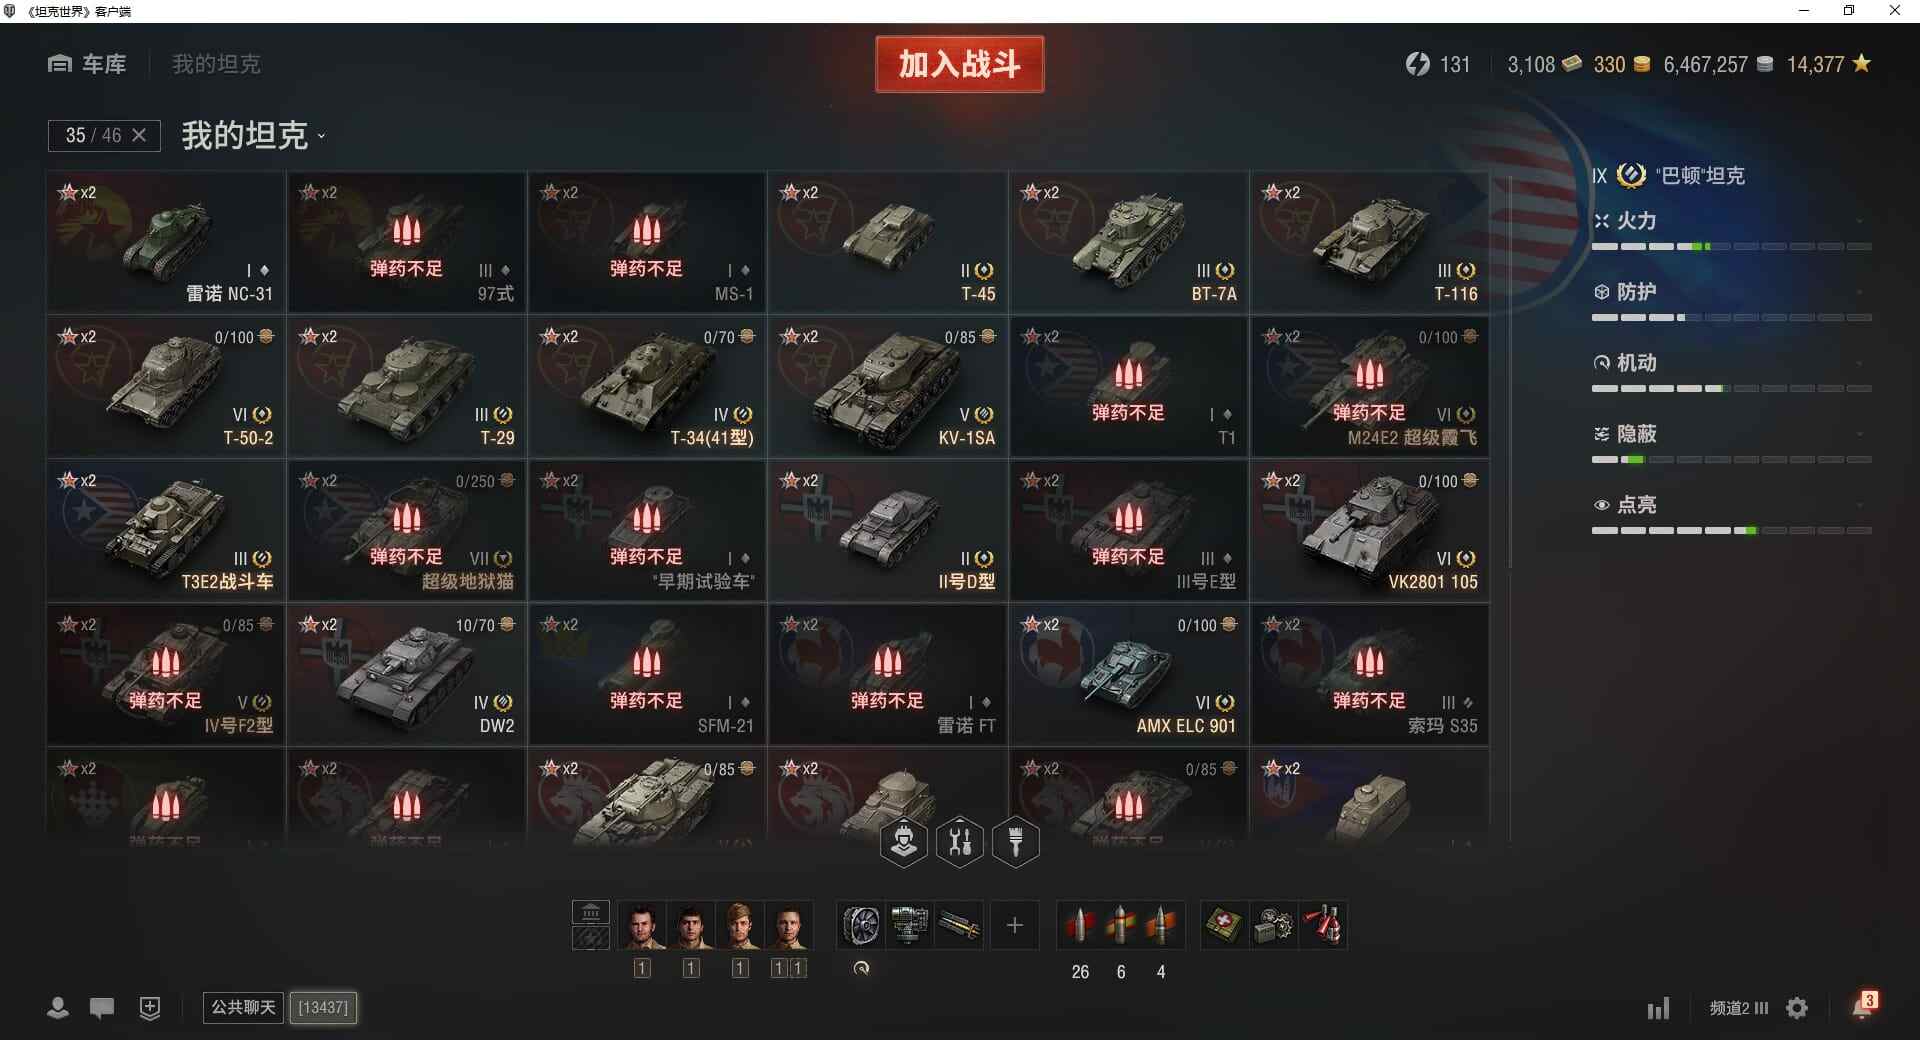Add equipment with the plus slot
This screenshot has height=1040, width=1920.
(x=1015, y=925)
